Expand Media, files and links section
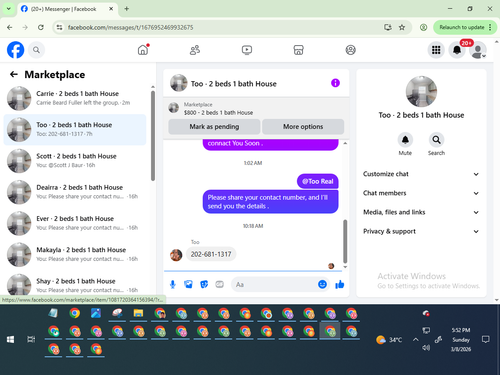 pyautogui.click(x=421, y=212)
